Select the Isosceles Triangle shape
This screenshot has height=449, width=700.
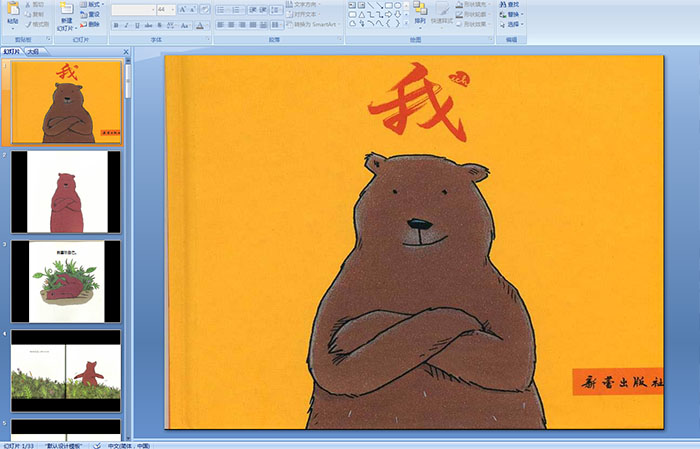tap(361, 14)
